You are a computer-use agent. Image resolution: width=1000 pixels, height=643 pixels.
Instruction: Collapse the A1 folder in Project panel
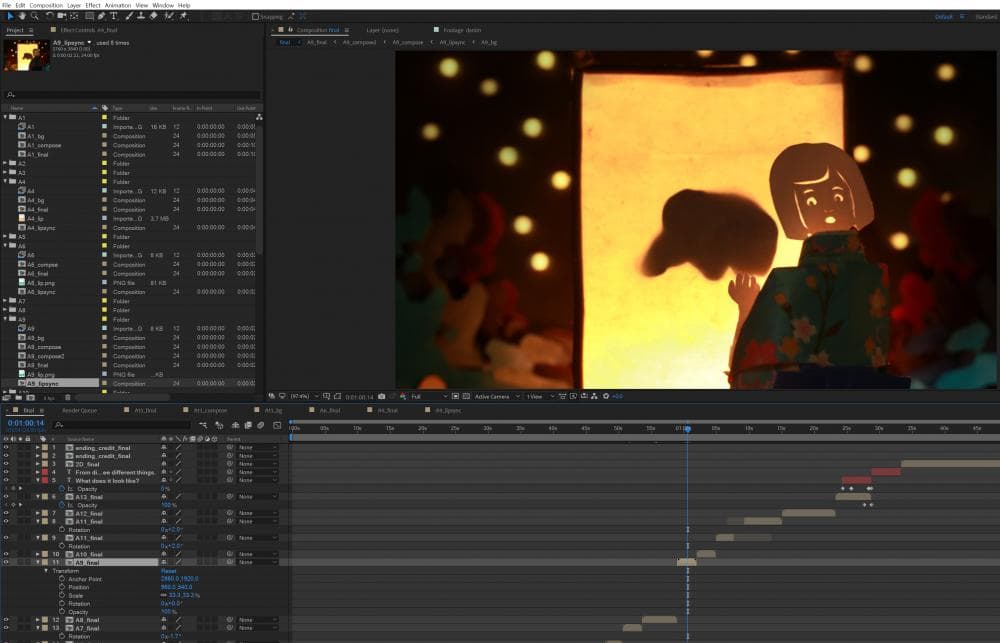click(x=6, y=117)
